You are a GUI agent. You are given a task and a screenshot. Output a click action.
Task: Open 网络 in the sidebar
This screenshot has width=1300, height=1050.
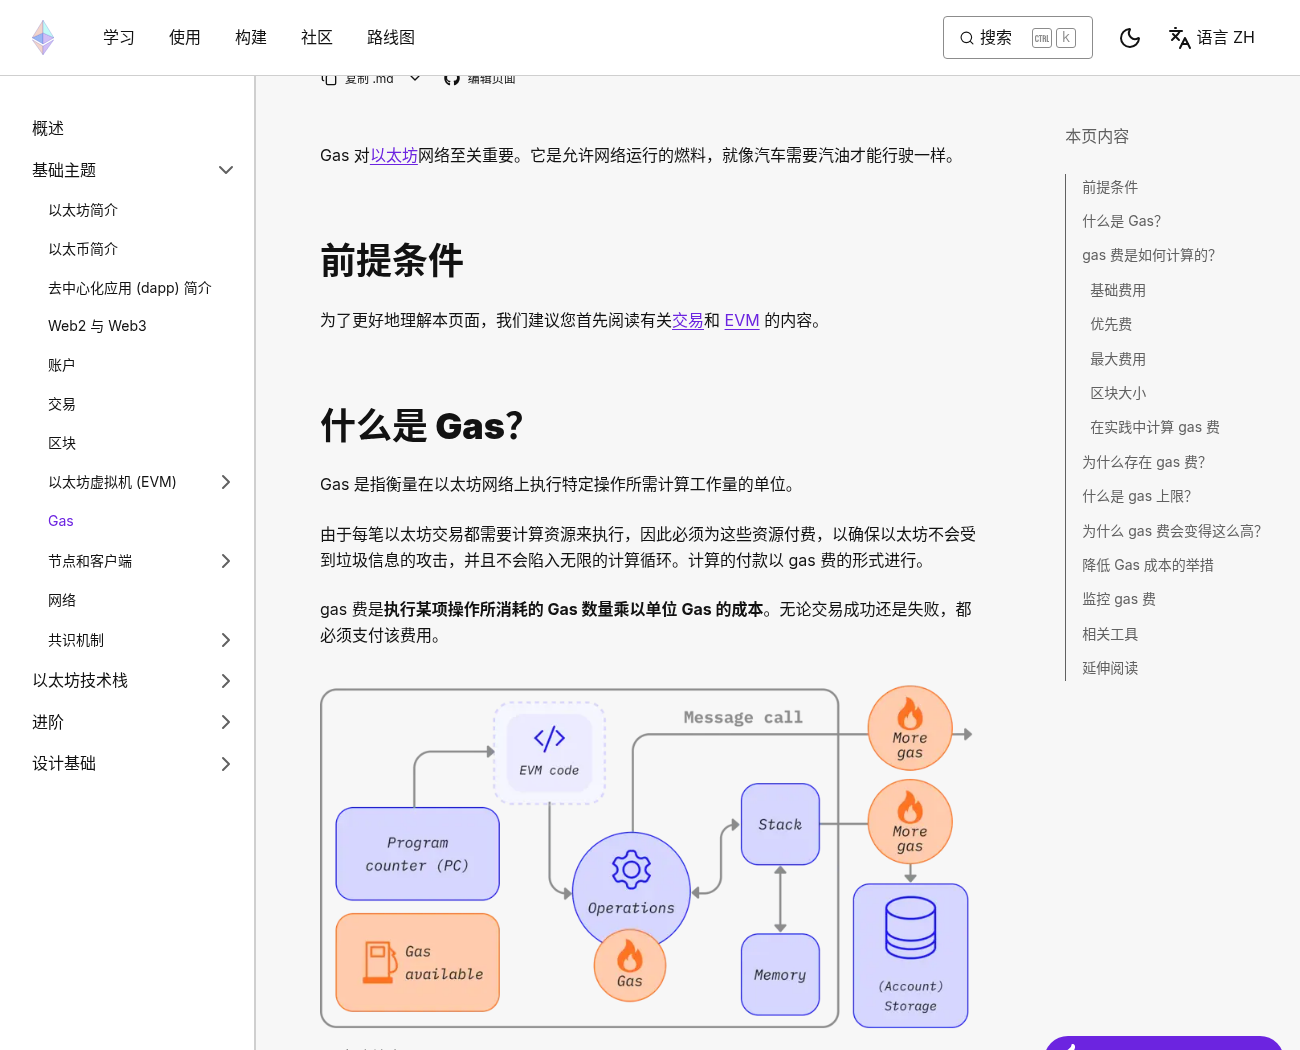click(x=62, y=600)
